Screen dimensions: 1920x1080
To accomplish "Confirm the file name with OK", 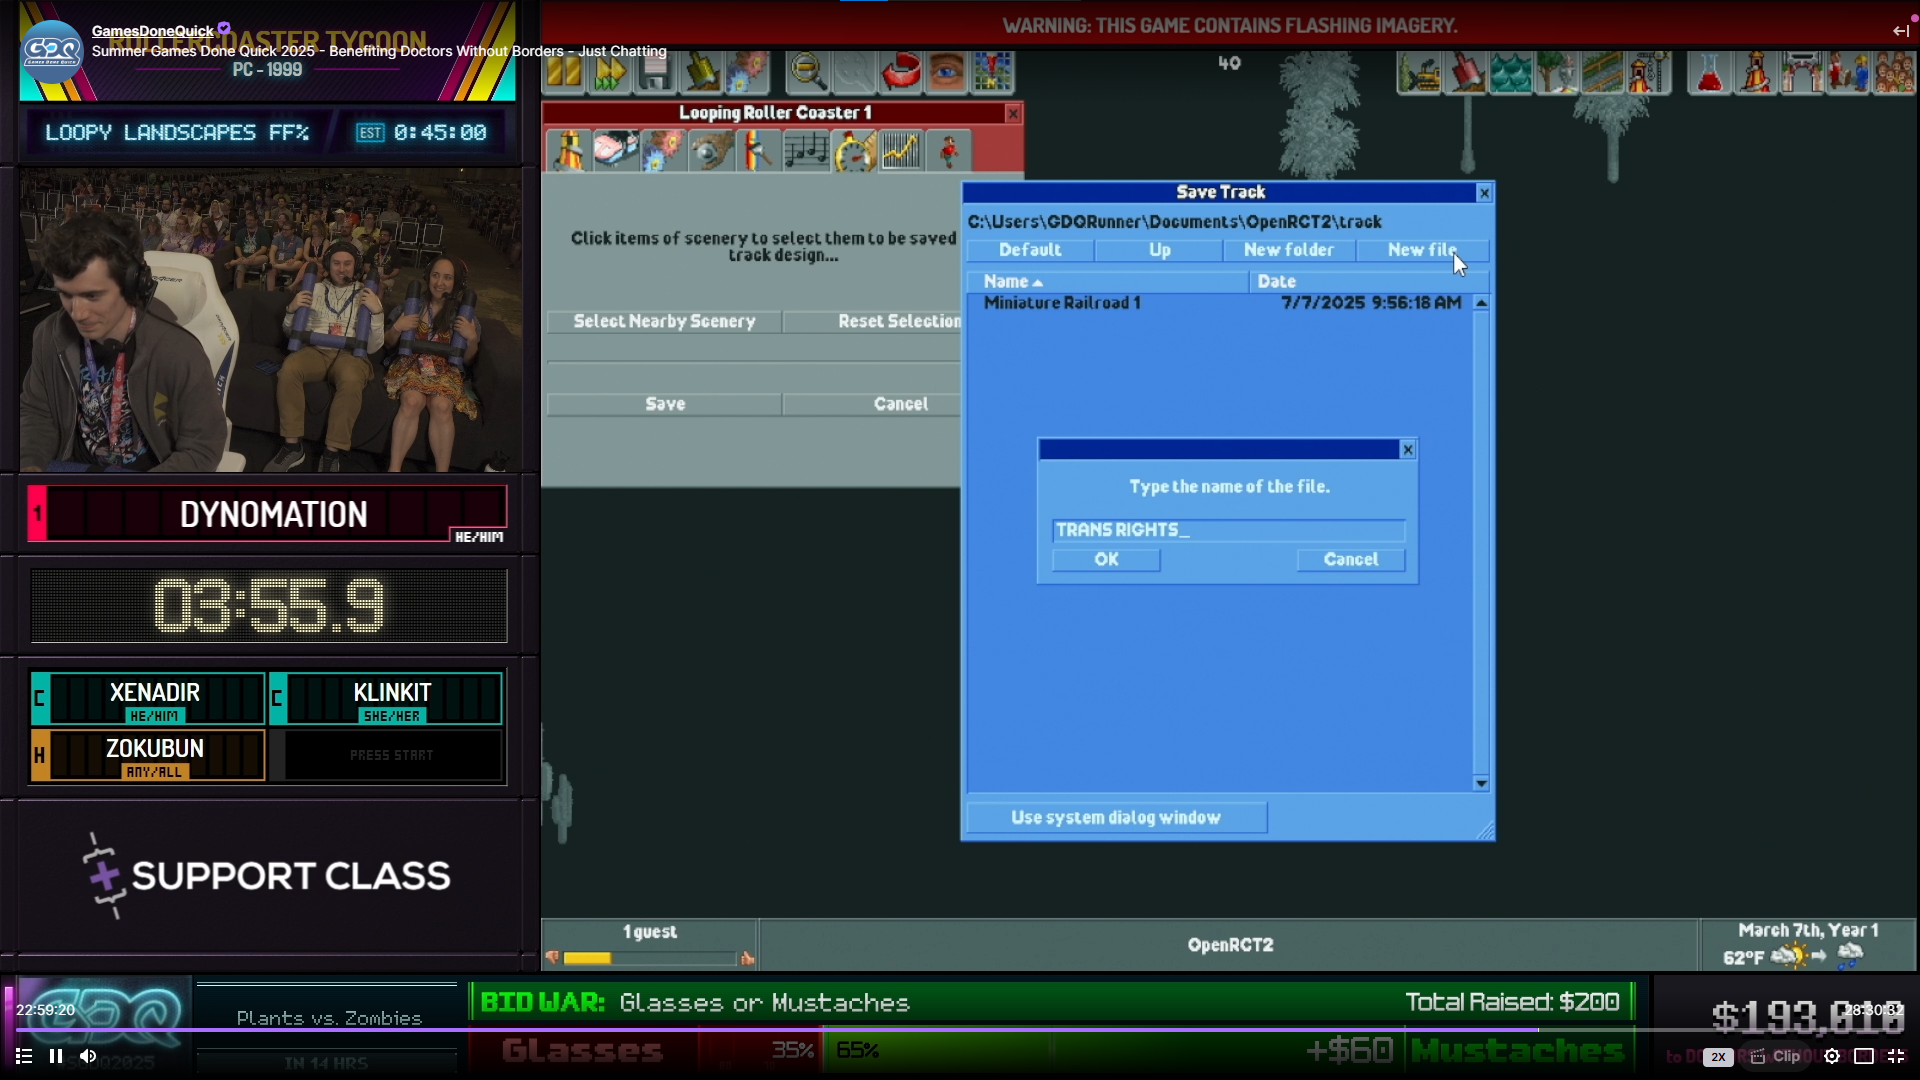I will click(1106, 560).
